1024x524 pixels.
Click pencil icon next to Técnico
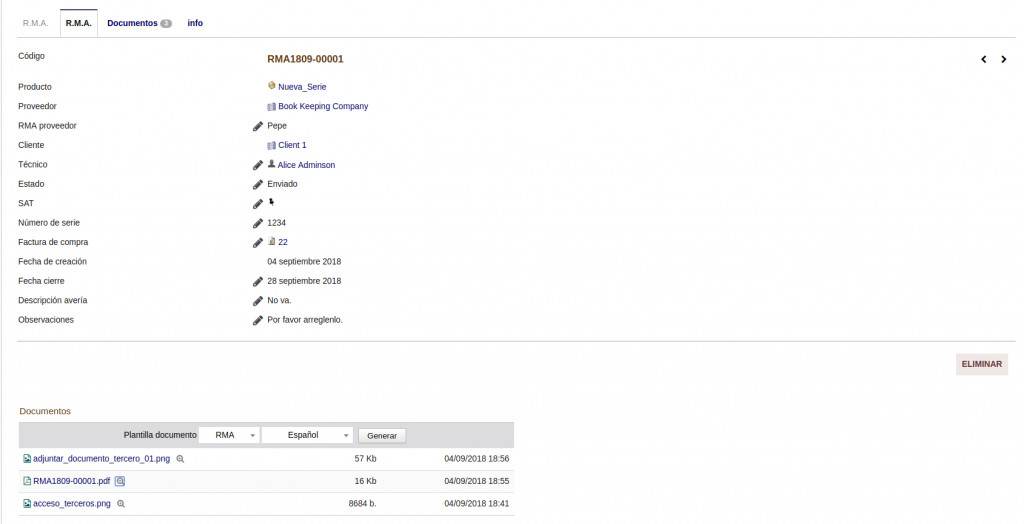coord(258,165)
